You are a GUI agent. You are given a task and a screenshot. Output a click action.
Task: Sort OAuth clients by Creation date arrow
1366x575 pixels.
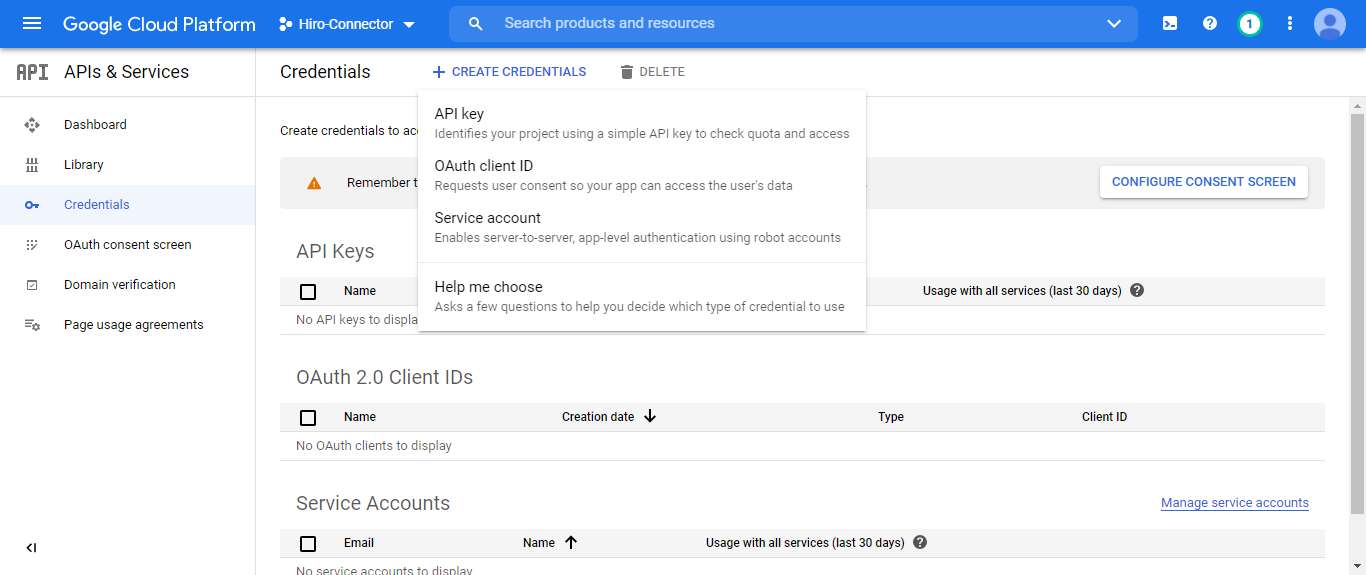click(x=650, y=416)
